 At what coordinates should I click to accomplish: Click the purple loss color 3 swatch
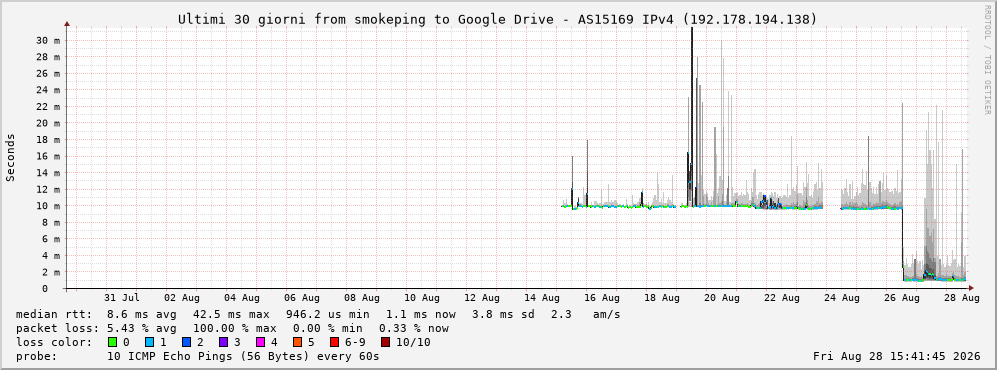click(223, 342)
